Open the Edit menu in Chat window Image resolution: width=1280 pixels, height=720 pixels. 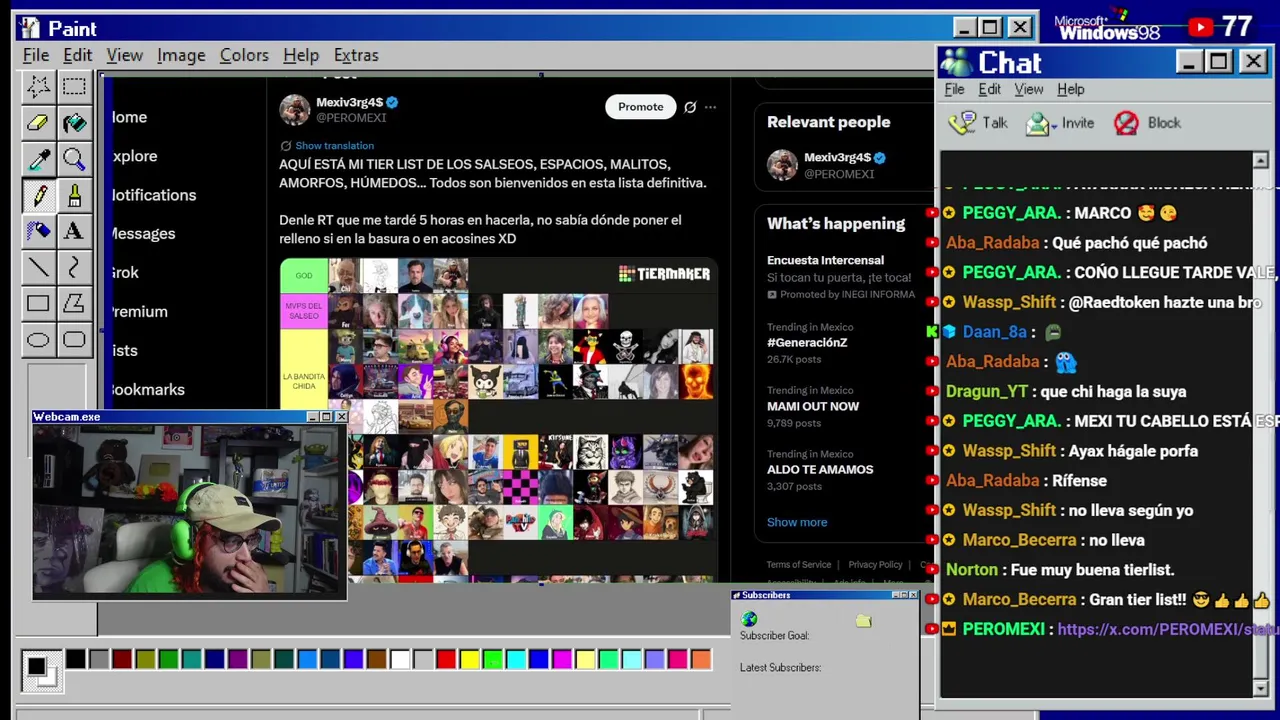989,89
